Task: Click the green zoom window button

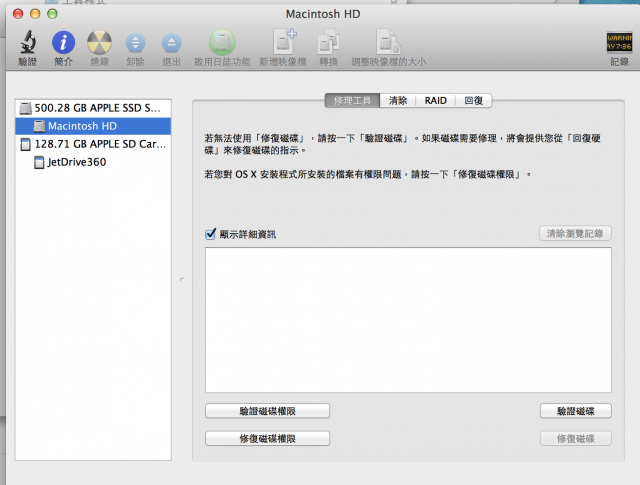Action: pos(52,14)
